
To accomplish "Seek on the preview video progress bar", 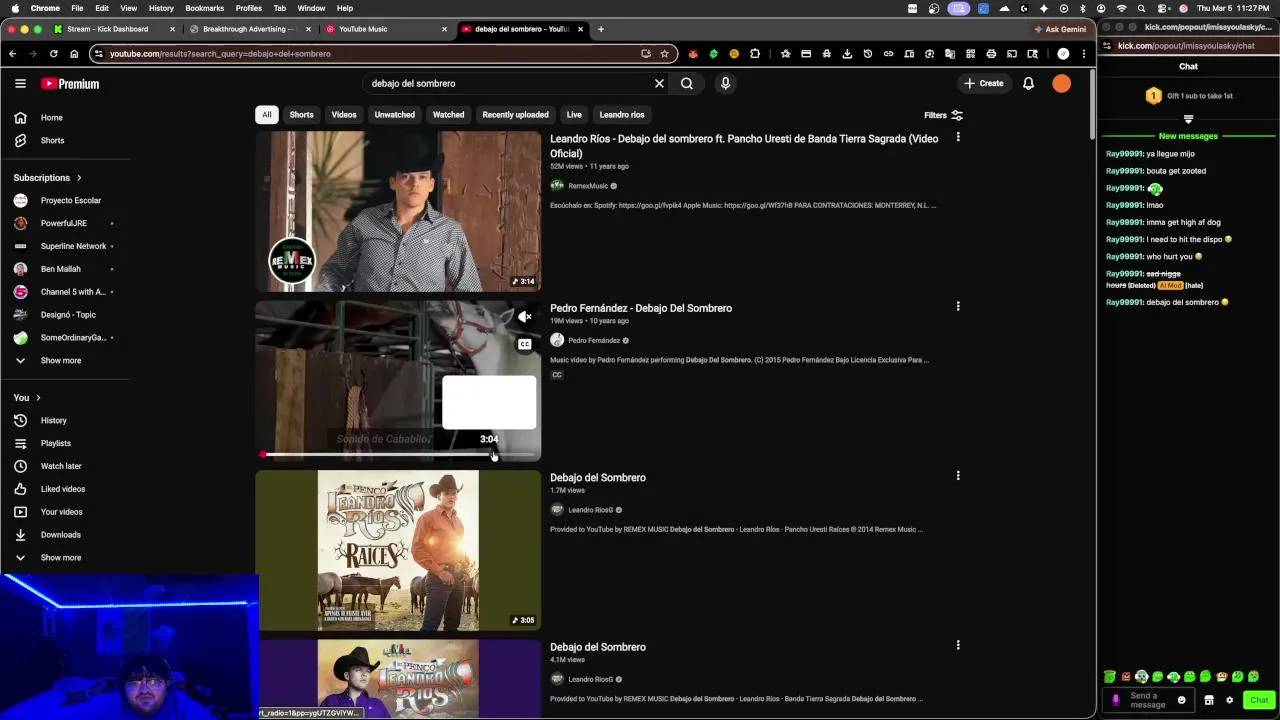I will (398, 455).
